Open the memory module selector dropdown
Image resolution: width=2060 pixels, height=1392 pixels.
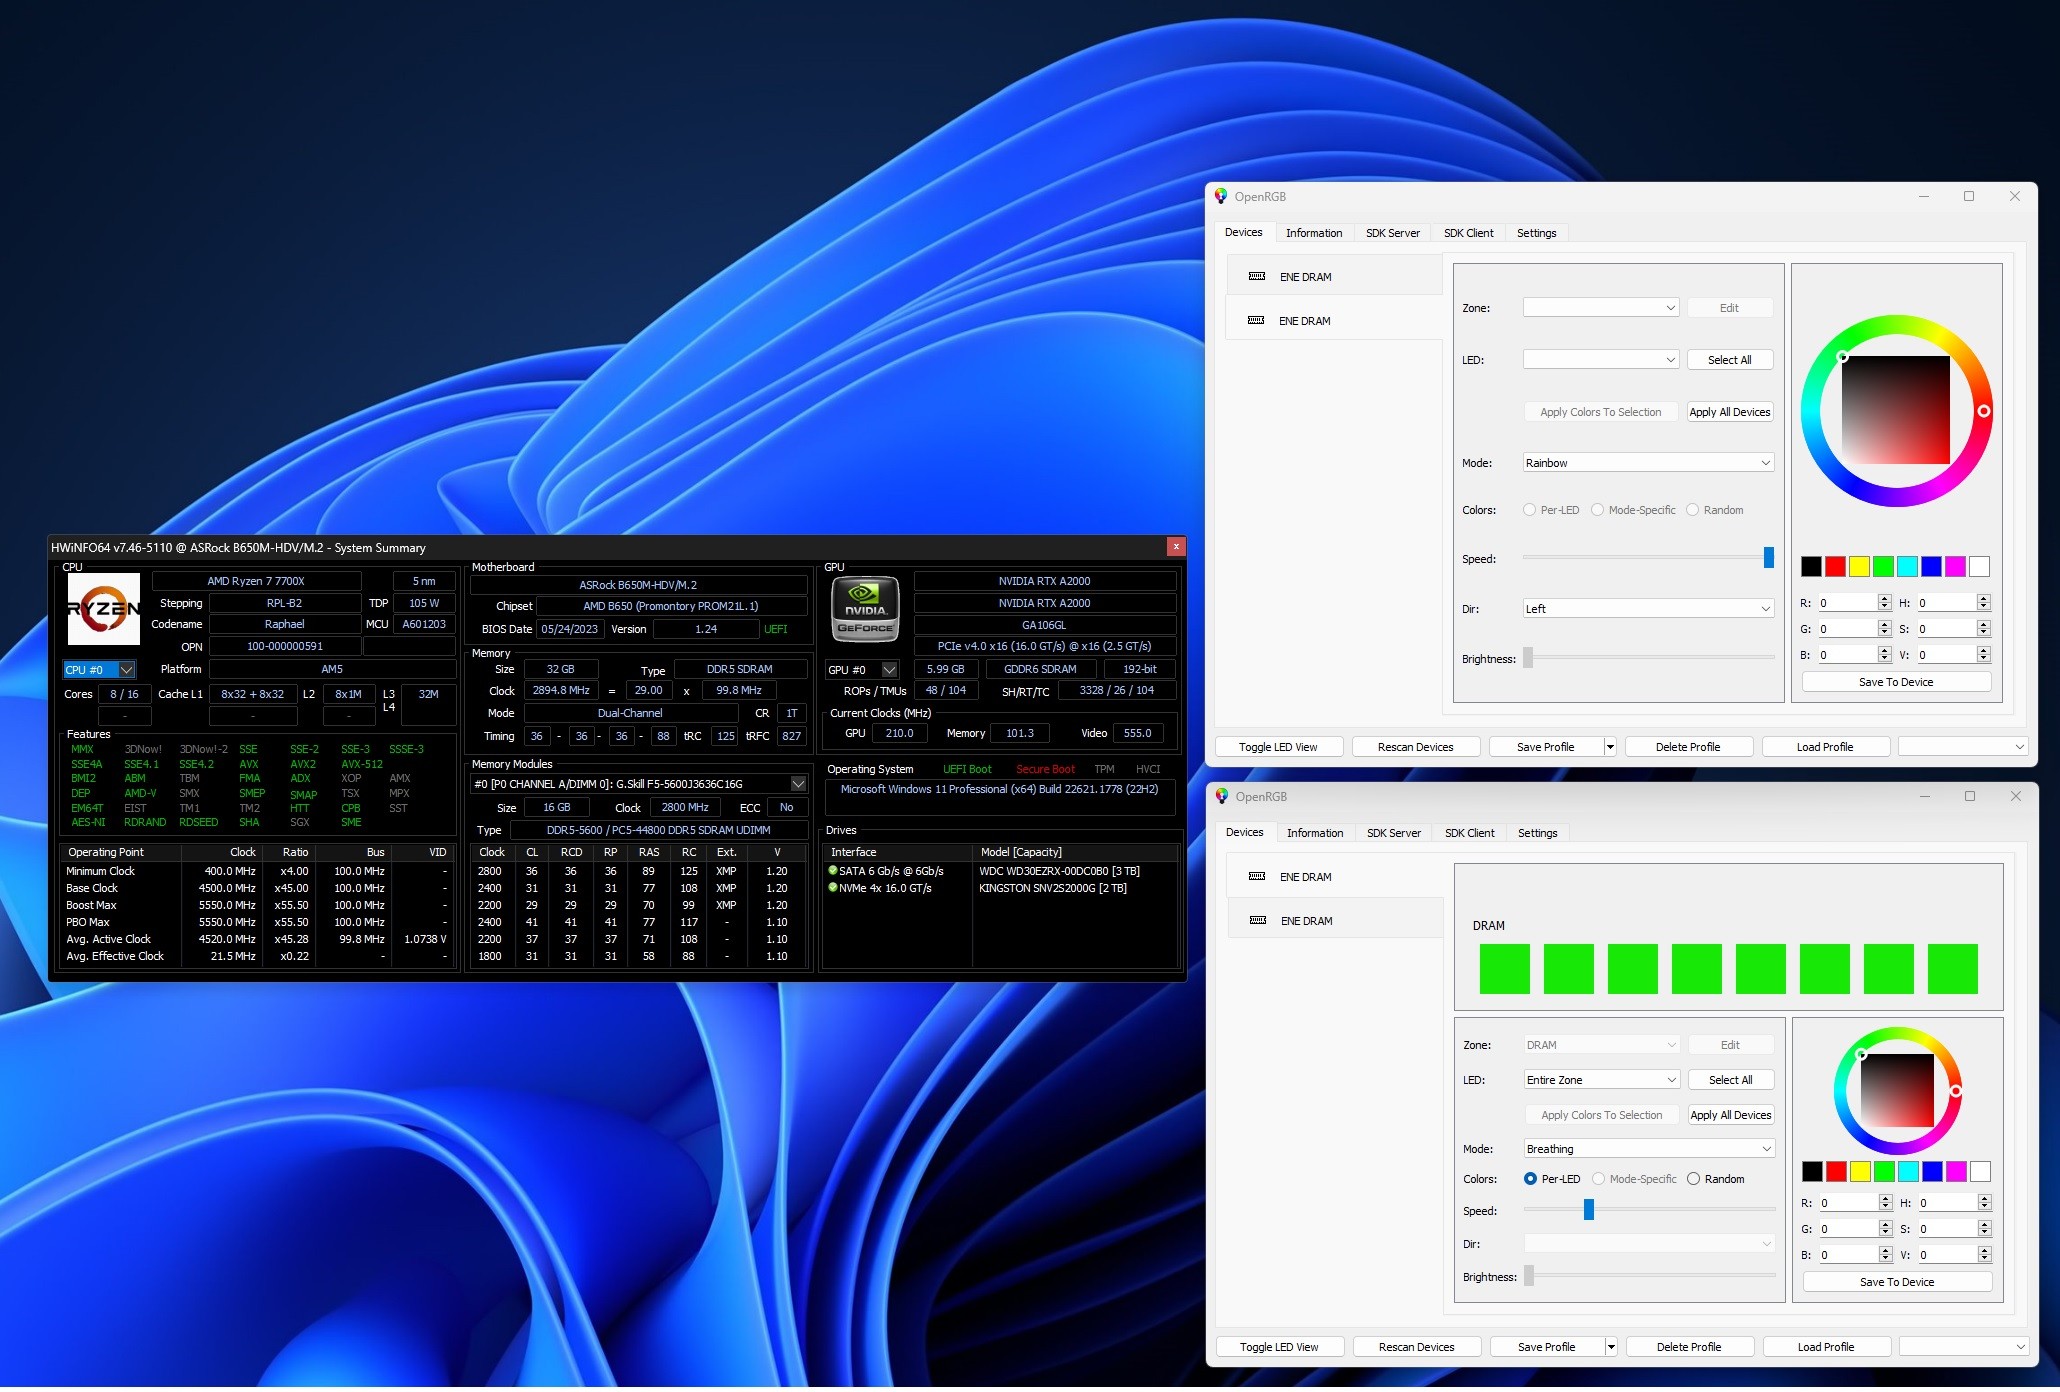[x=798, y=784]
